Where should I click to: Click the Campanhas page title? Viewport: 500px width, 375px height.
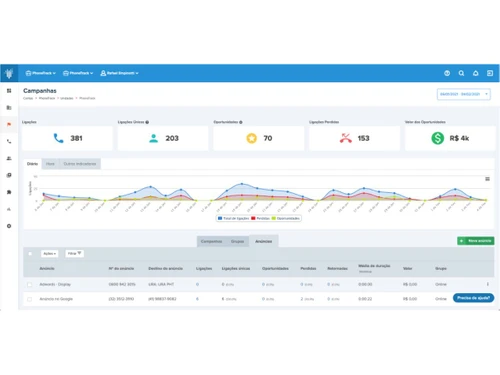(40, 91)
